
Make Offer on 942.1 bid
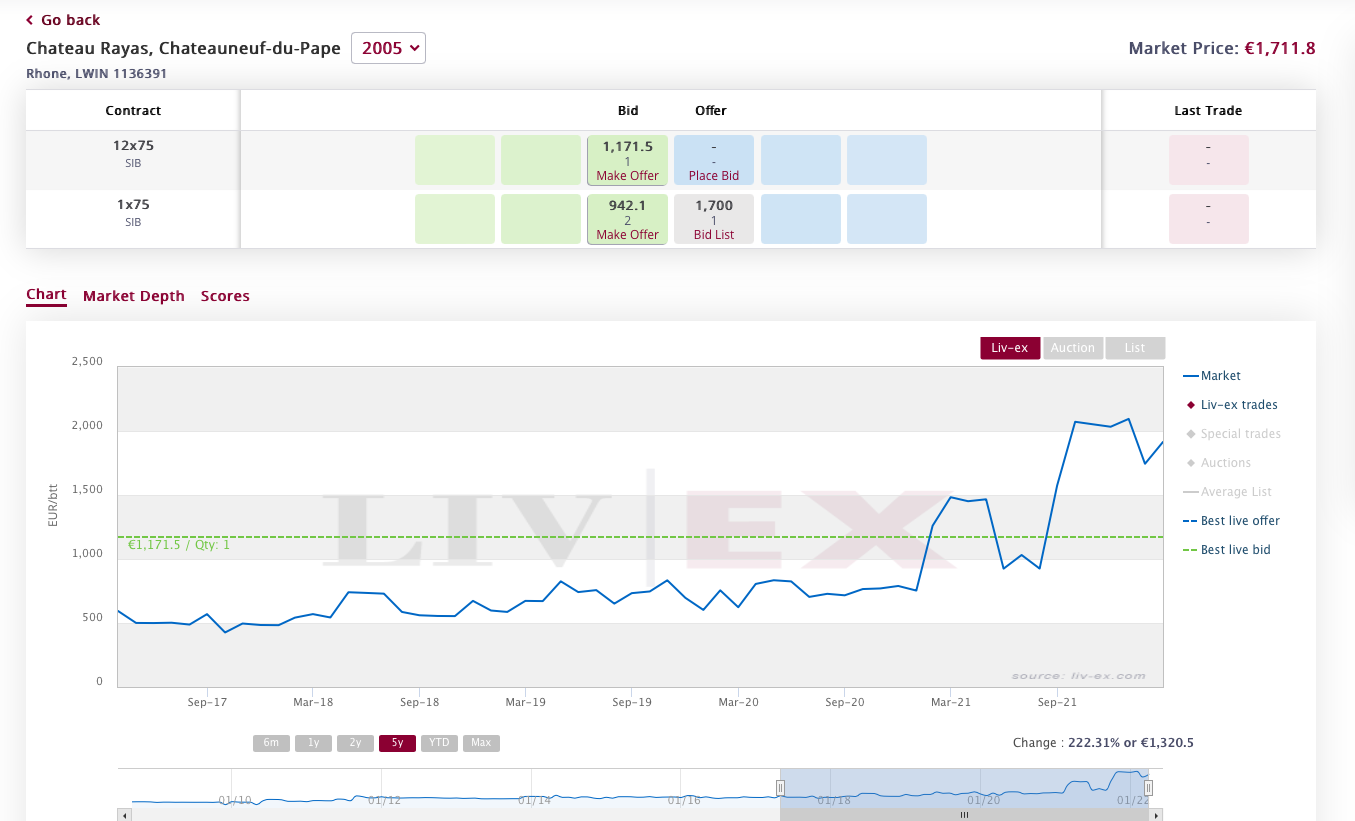627,235
